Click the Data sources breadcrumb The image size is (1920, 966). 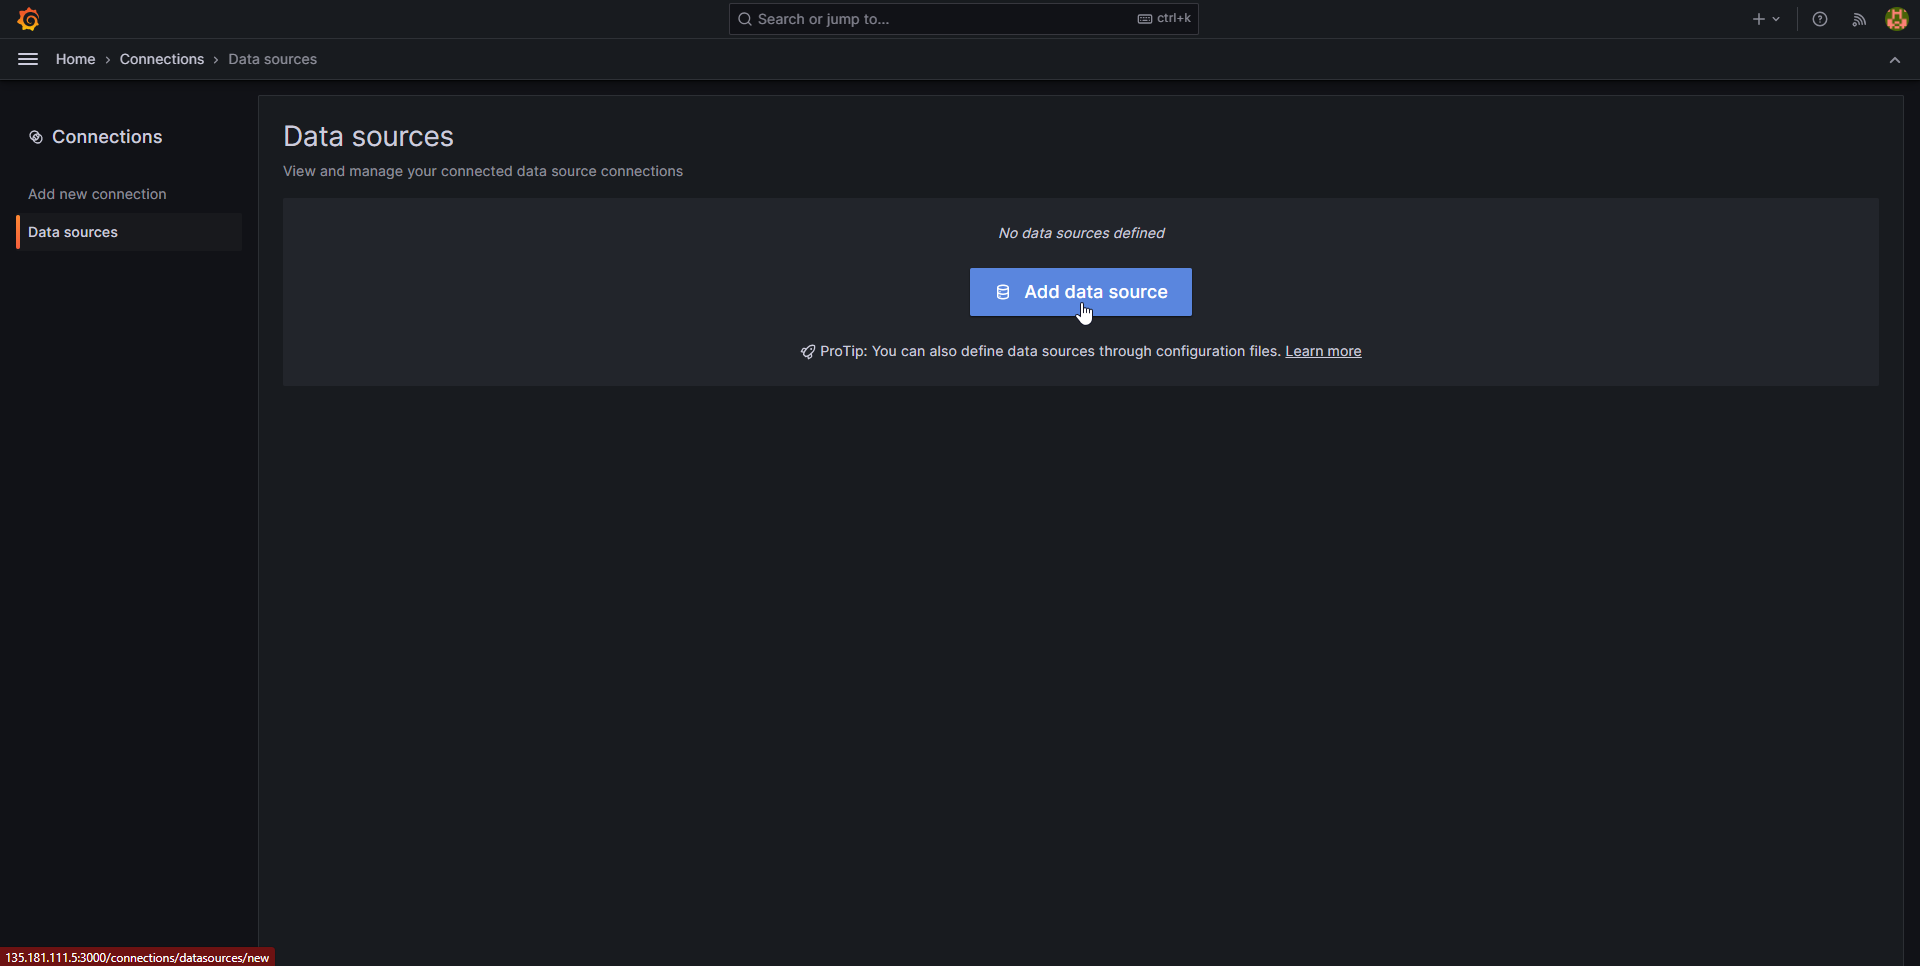[x=272, y=59]
